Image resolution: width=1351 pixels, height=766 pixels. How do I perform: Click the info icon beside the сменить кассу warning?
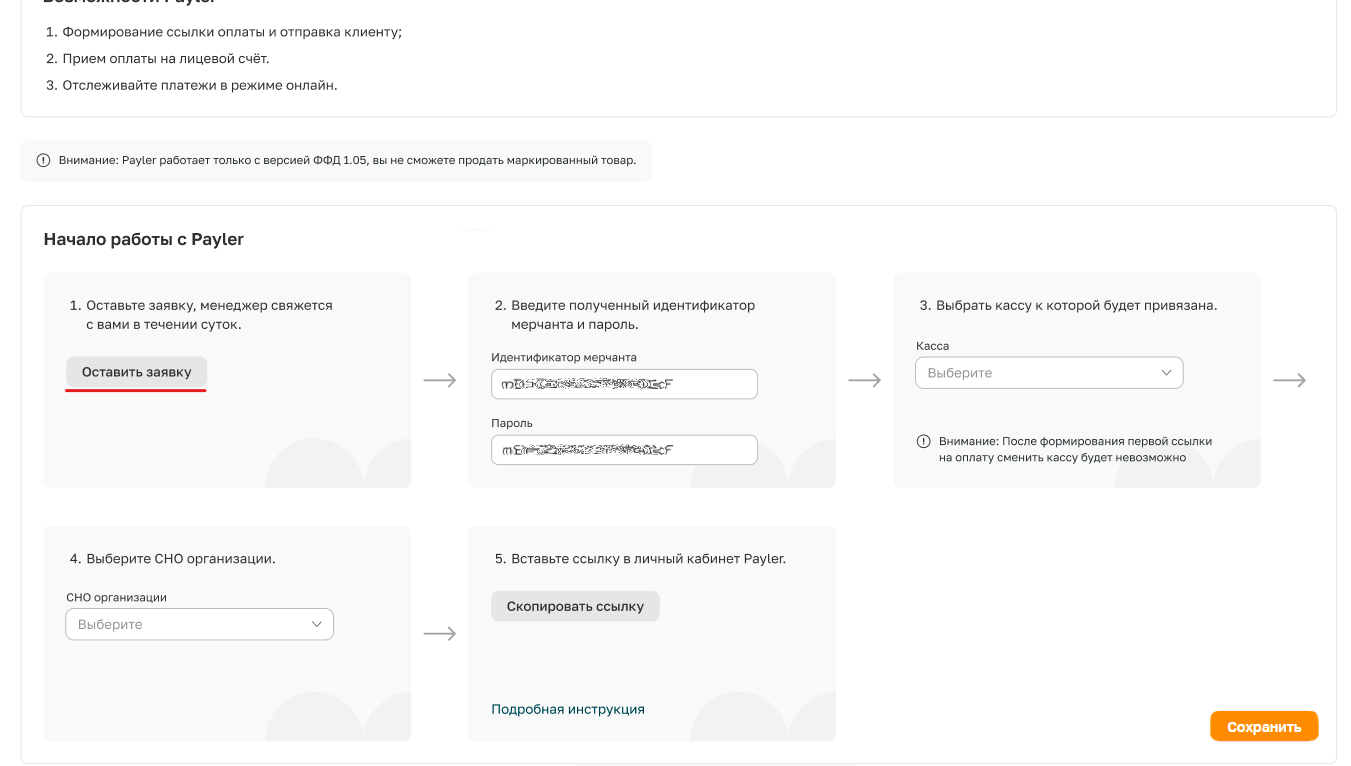[x=924, y=441]
